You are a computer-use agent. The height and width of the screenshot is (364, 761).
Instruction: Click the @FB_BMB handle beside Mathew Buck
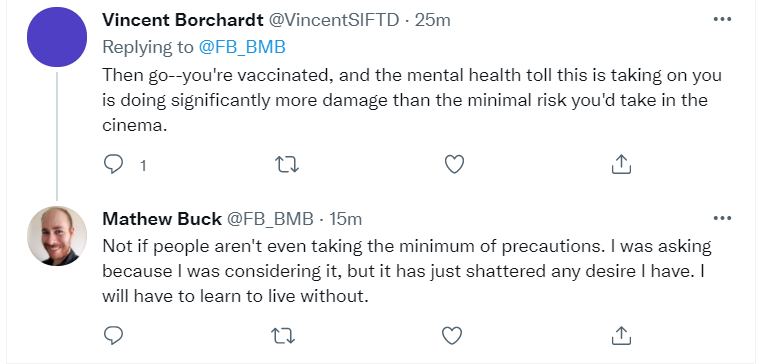[270, 219]
